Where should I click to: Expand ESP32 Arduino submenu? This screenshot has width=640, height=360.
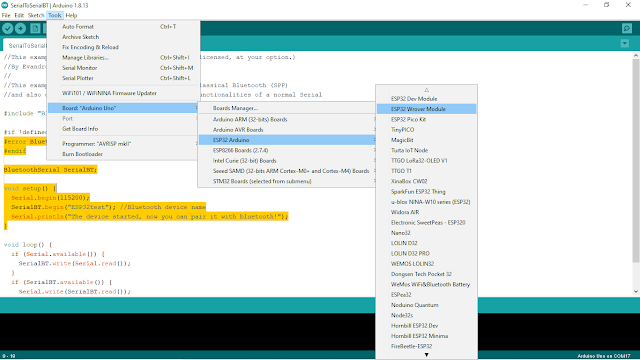tap(287, 140)
